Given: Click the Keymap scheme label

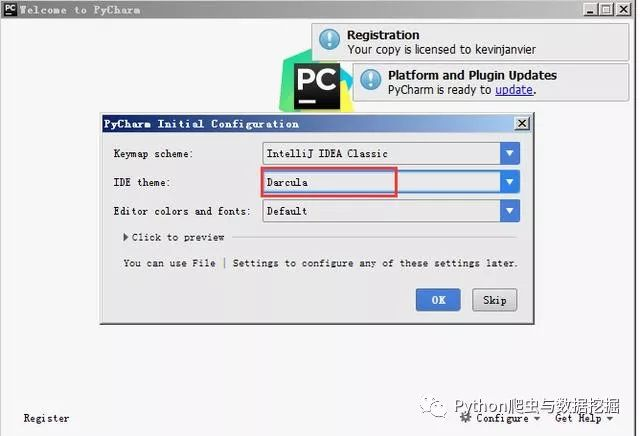Looking at the screenshot, I should pyautogui.click(x=153, y=154).
